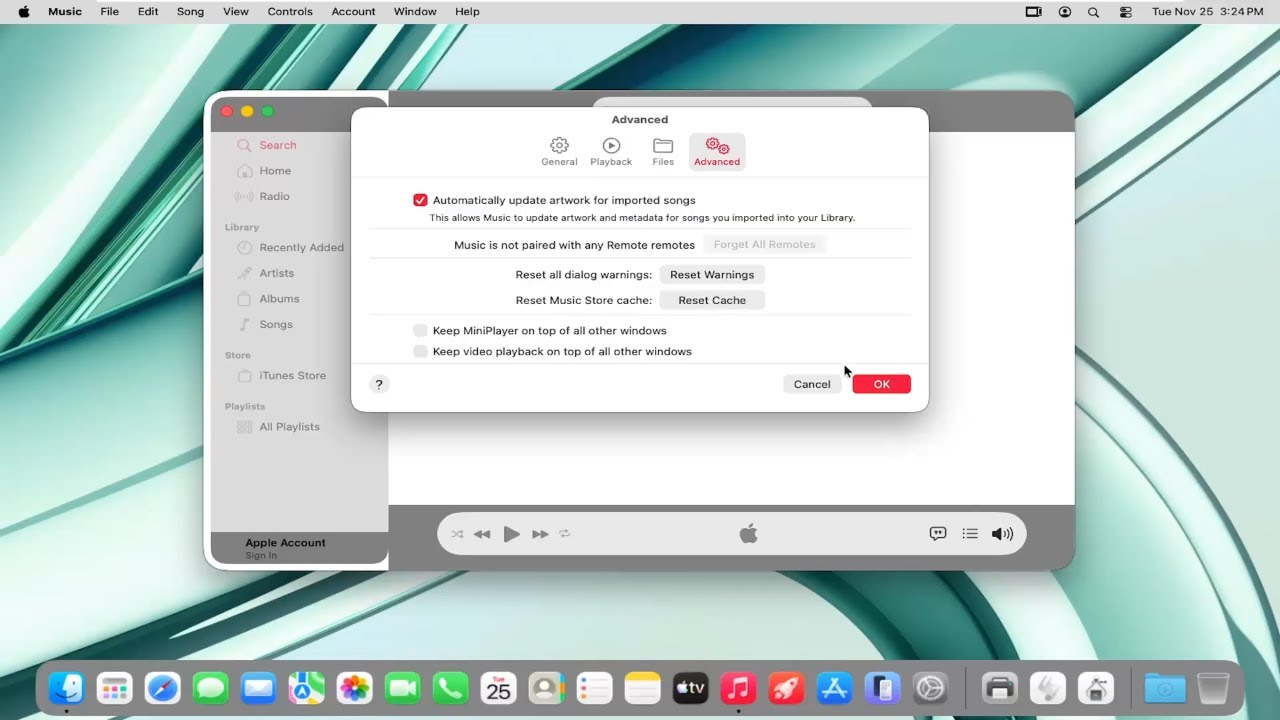Open iTunes Store from the sidebar
The width and height of the screenshot is (1280, 720).
(x=281, y=376)
